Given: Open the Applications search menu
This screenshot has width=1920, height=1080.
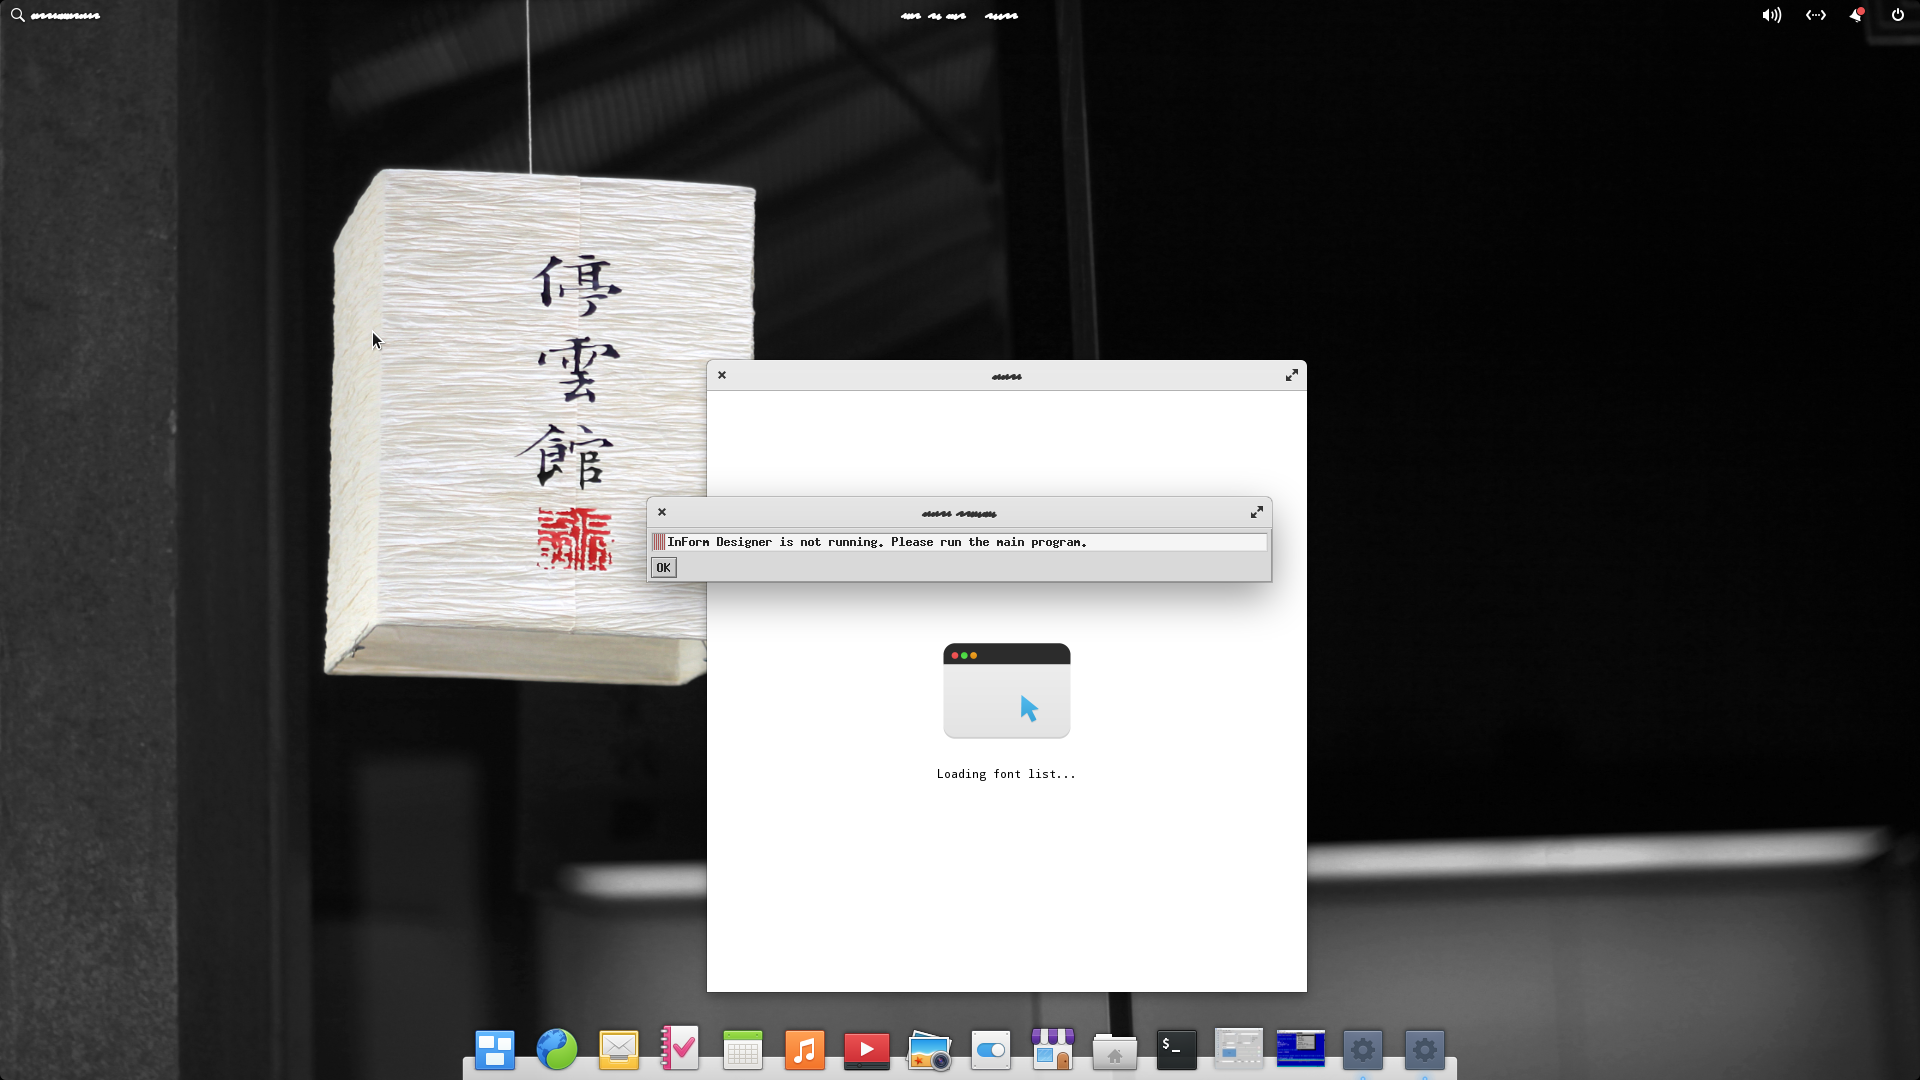Looking at the screenshot, I should (x=55, y=15).
